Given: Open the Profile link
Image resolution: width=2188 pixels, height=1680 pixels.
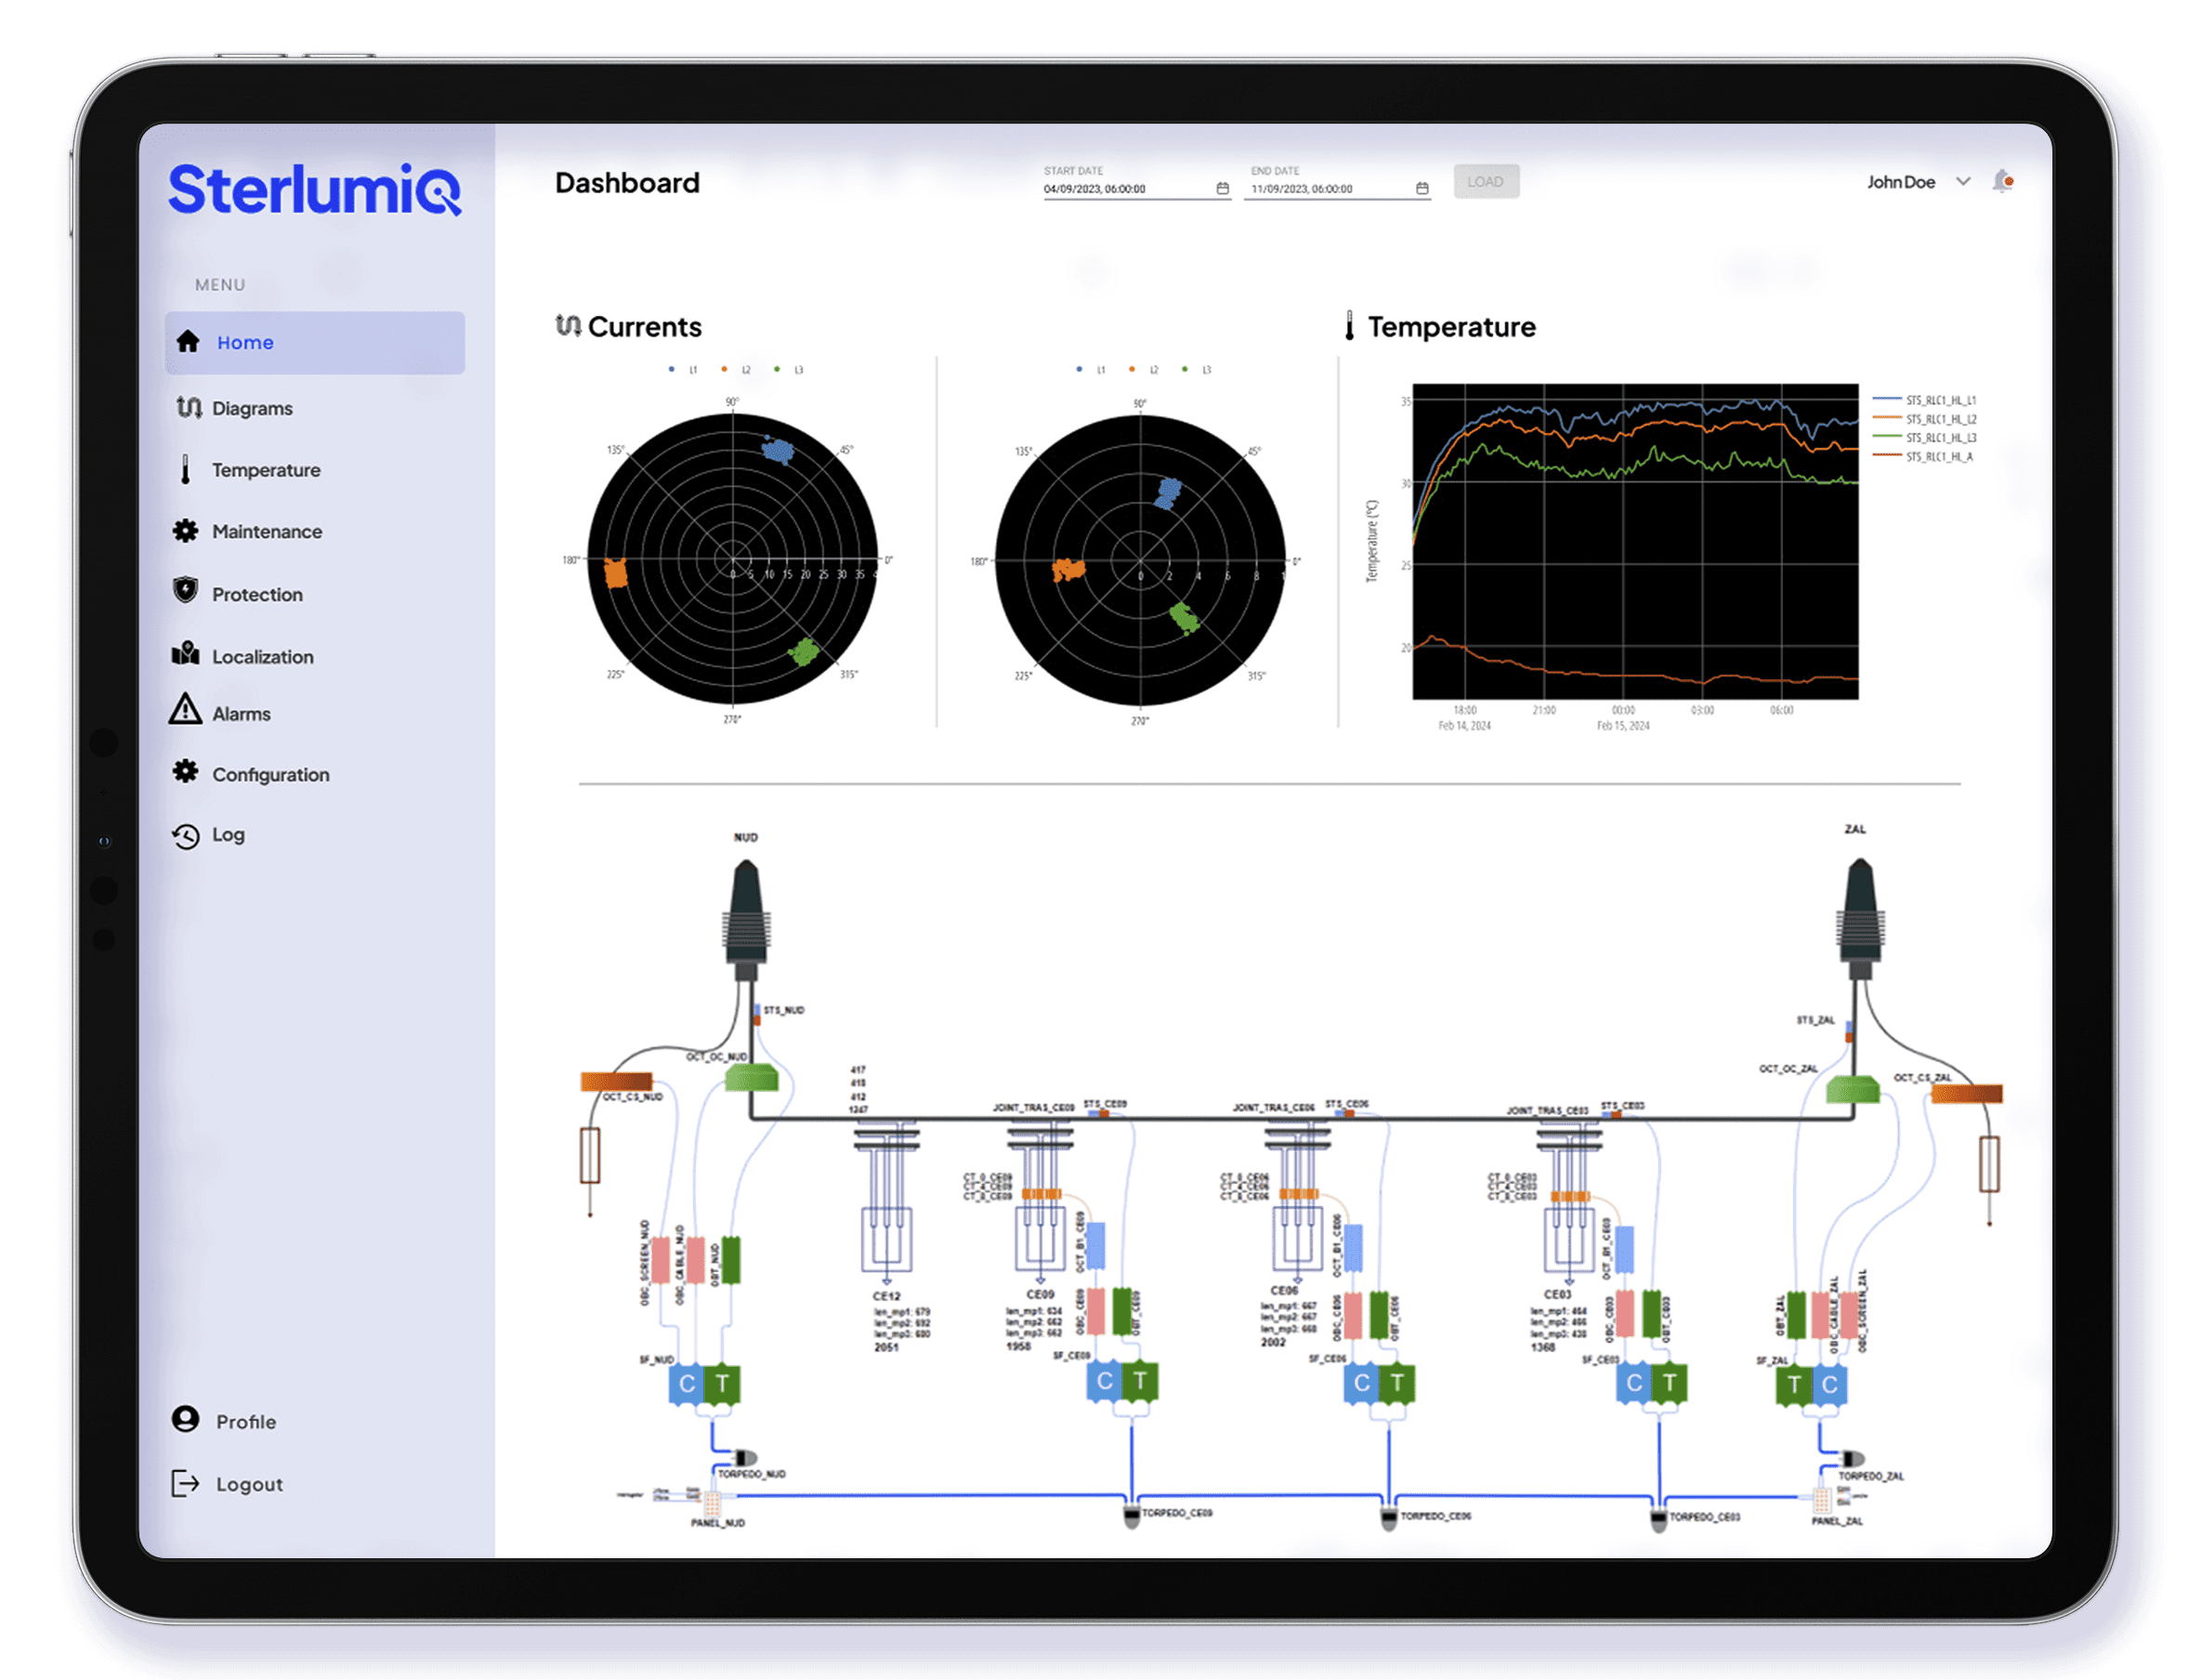Looking at the screenshot, I should point(246,1421).
